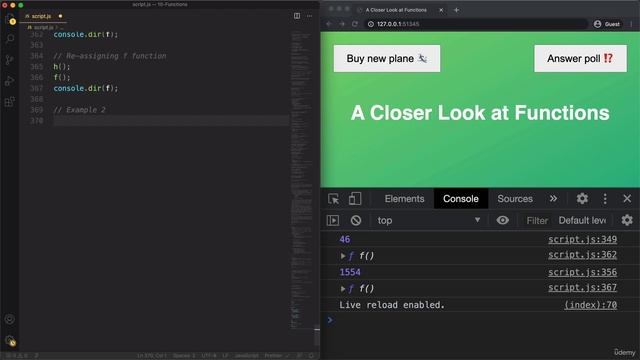This screenshot has height=360, width=640.
Task: Open the script.js:362 source link
Action: 582,255
